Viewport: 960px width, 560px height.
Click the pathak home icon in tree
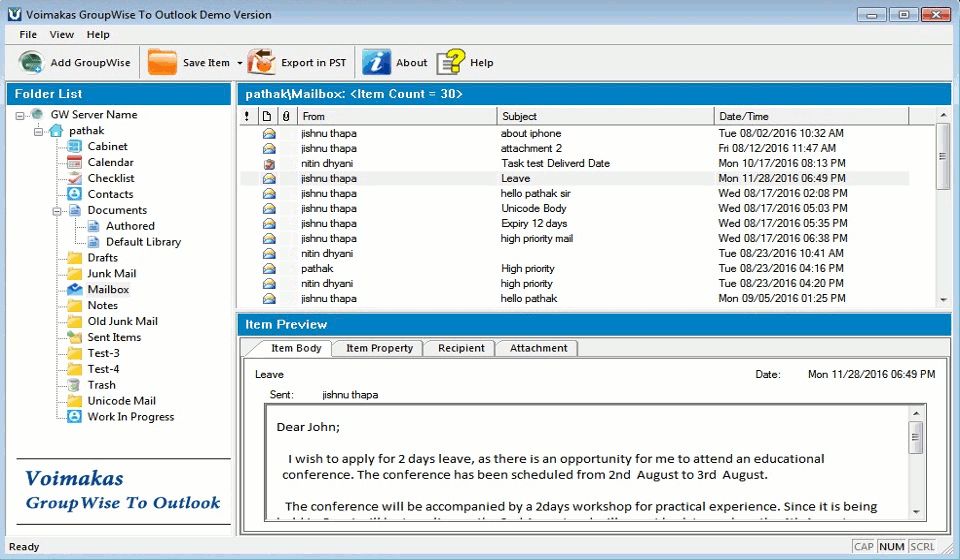click(56, 130)
